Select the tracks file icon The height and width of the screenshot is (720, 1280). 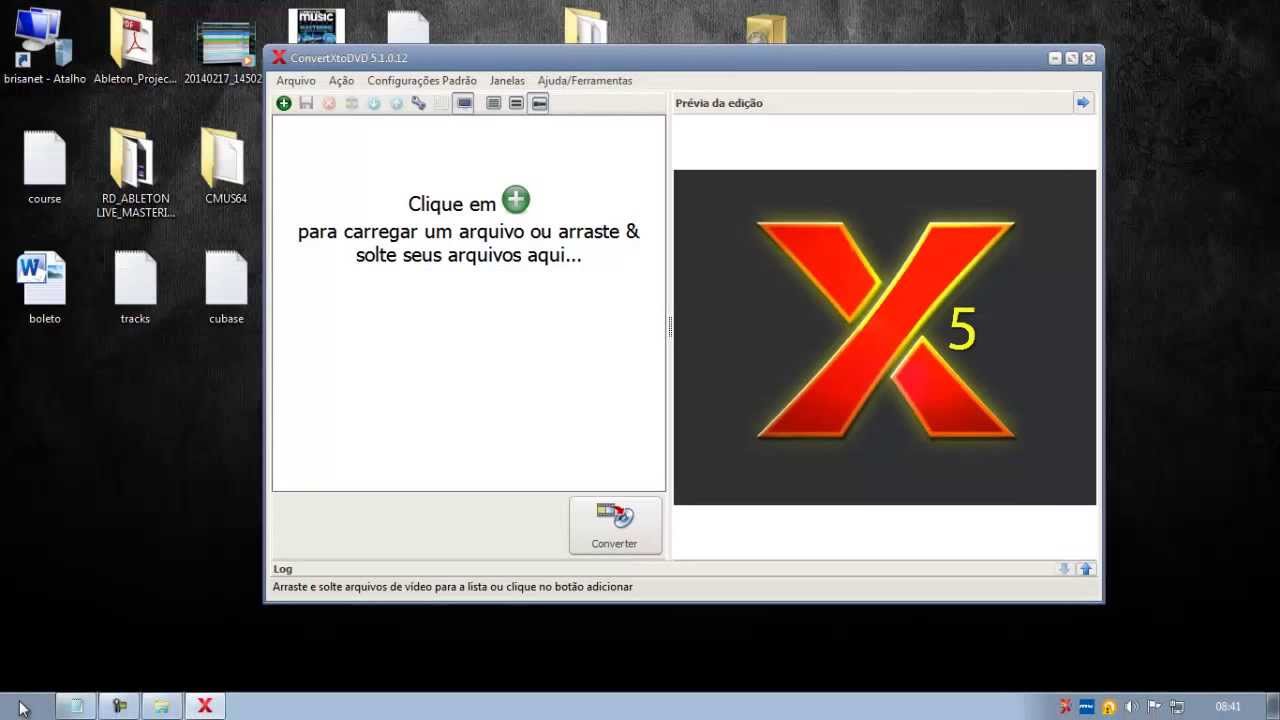click(135, 288)
